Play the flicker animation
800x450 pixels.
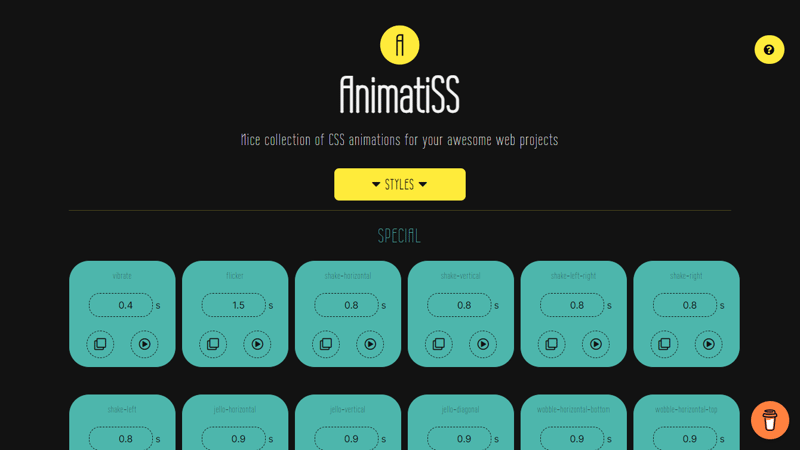257,344
